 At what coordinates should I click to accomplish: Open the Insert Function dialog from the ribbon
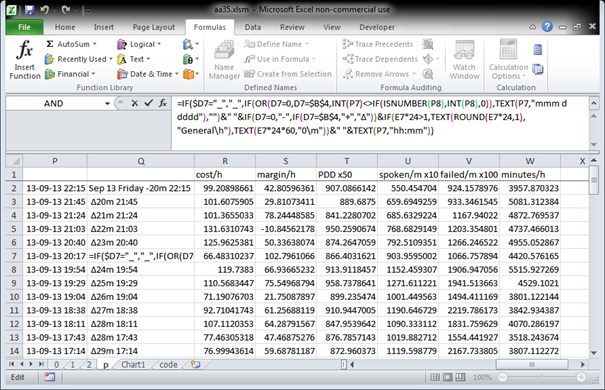pos(25,59)
